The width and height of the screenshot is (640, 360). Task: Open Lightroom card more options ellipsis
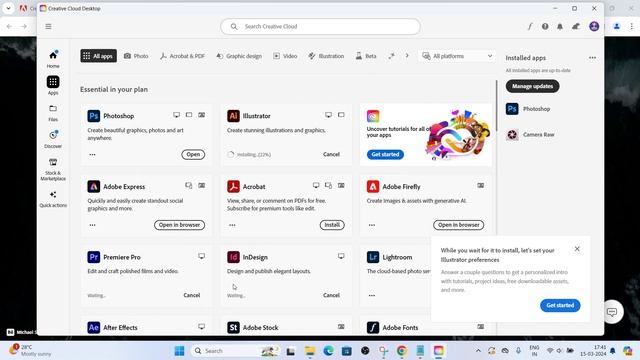coord(372,296)
